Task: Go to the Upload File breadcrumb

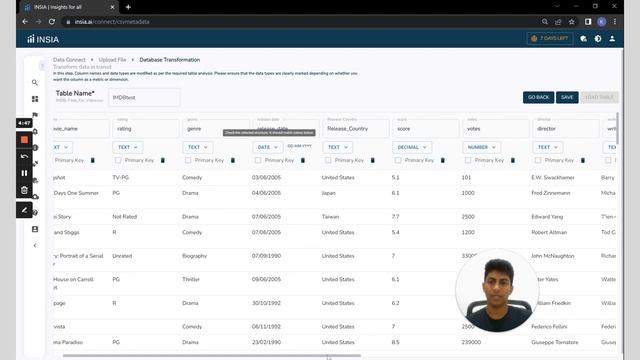Action: click(112, 60)
